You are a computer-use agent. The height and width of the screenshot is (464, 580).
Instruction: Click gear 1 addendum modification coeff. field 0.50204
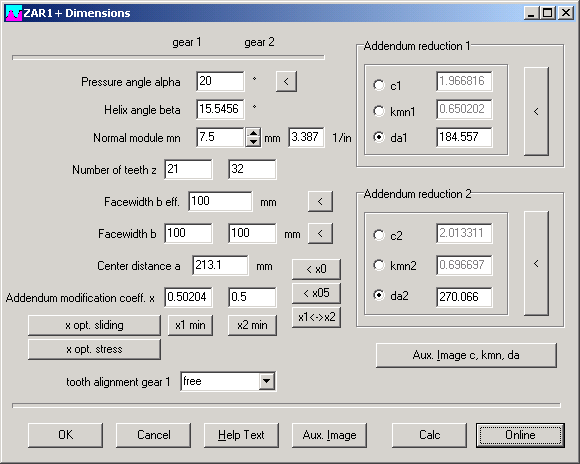(188, 297)
